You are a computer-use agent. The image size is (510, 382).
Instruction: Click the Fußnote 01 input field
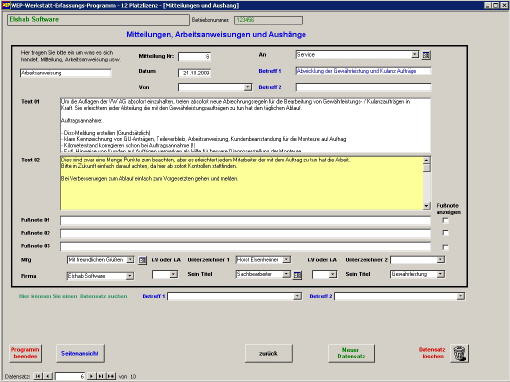[245, 220]
